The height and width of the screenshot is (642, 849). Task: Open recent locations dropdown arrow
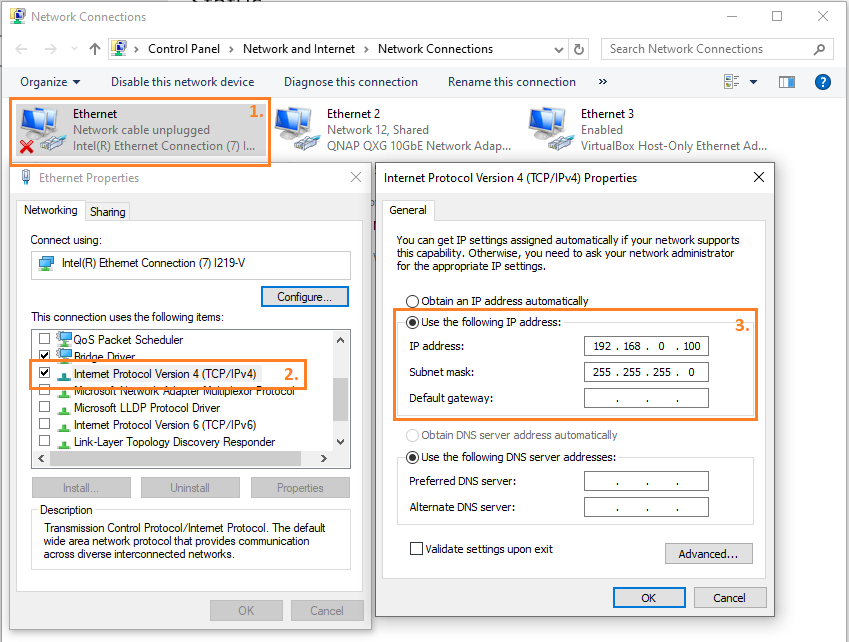click(x=74, y=49)
